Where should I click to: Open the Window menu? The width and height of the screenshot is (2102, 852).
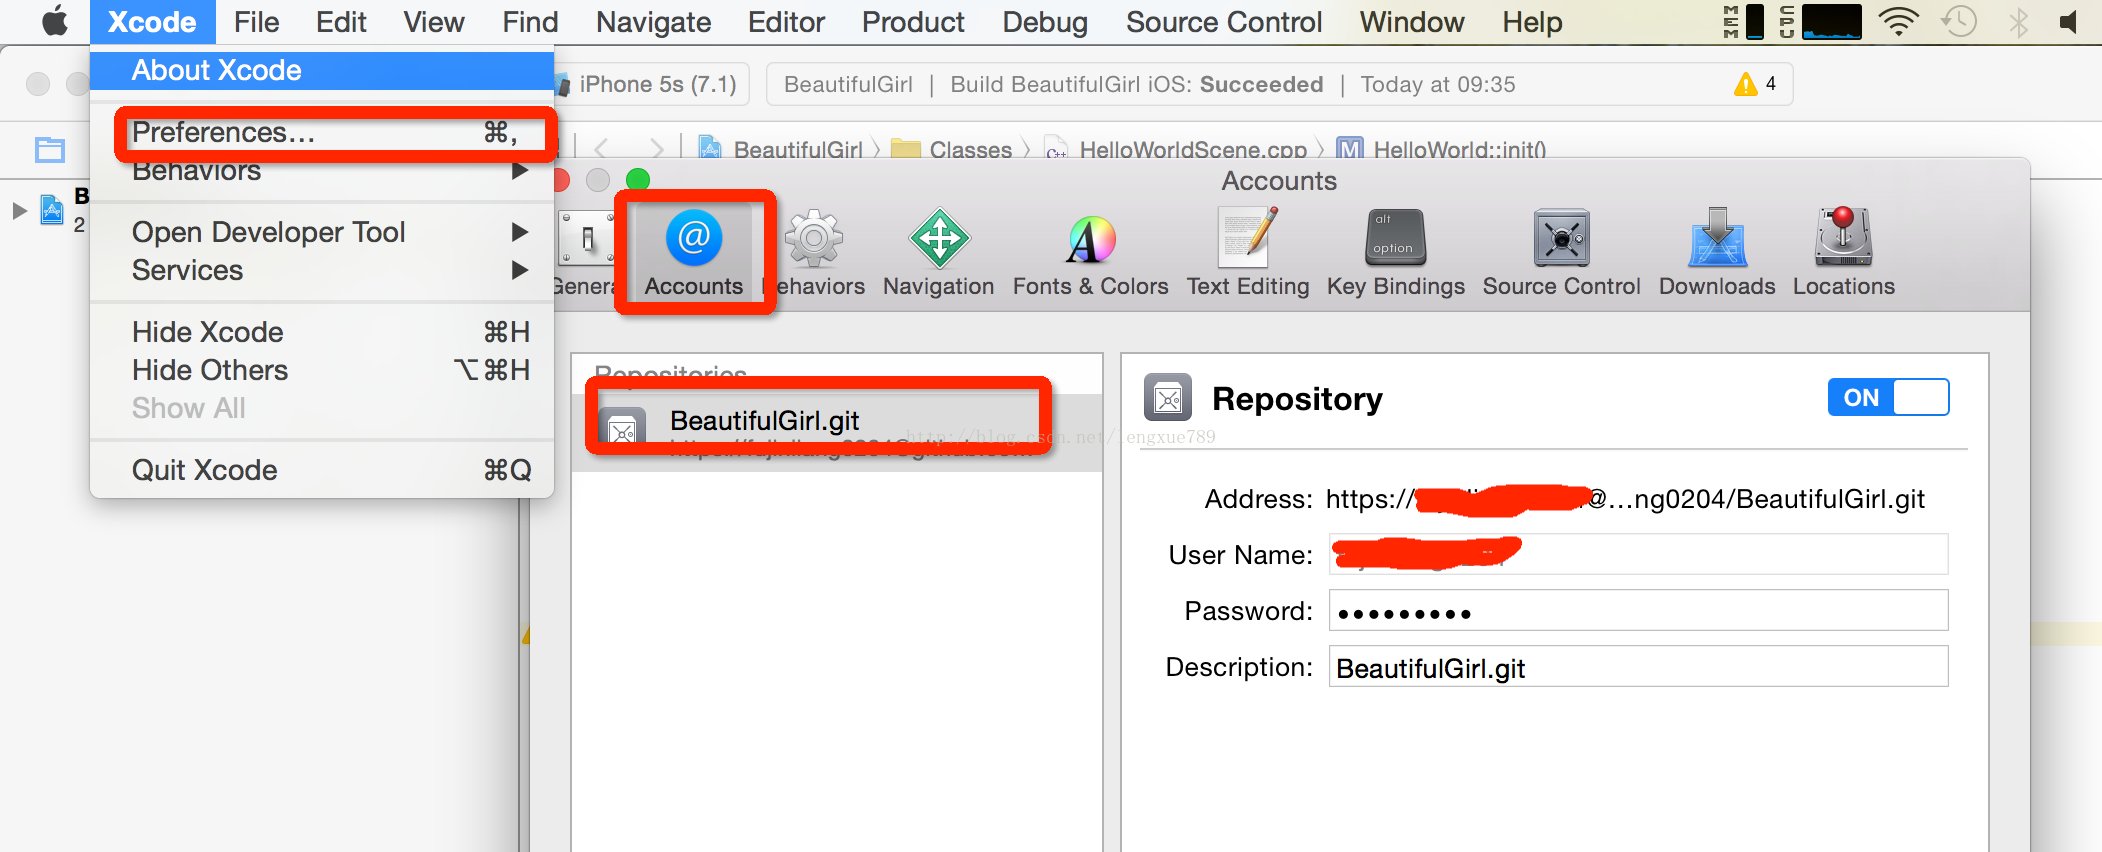click(1412, 22)
